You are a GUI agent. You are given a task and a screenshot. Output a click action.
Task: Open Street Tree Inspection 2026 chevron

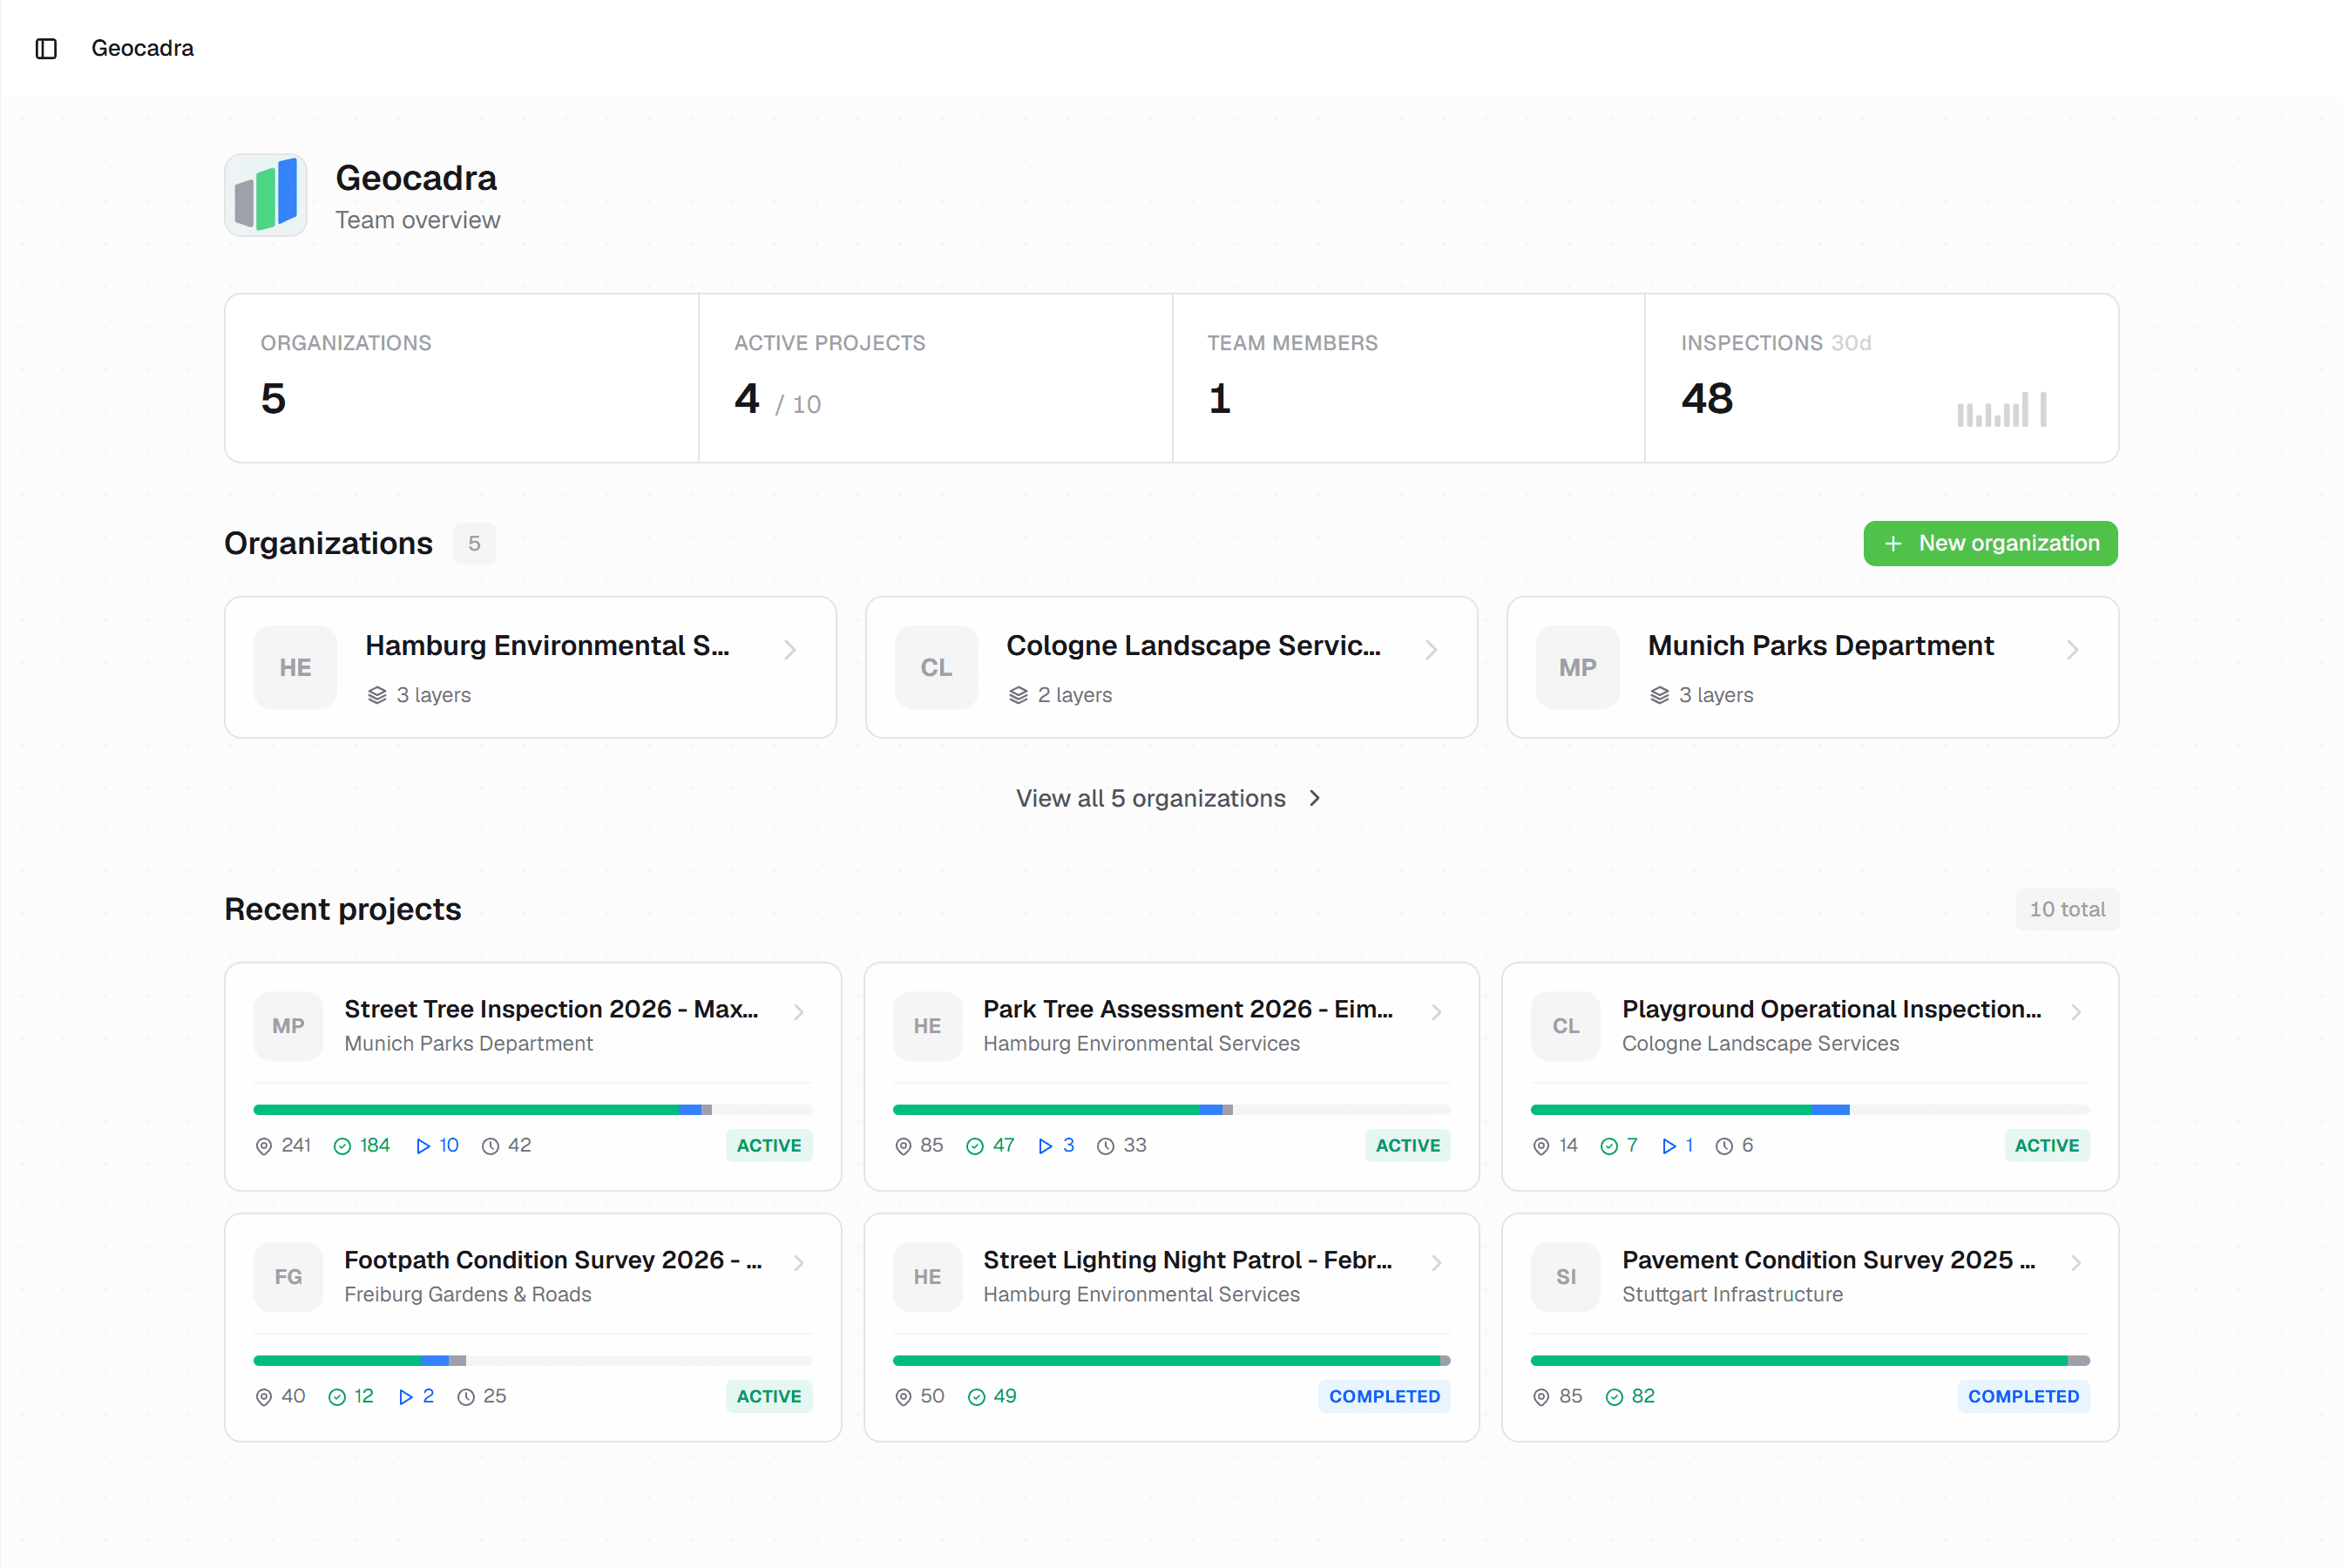[x=799, y=1012]
